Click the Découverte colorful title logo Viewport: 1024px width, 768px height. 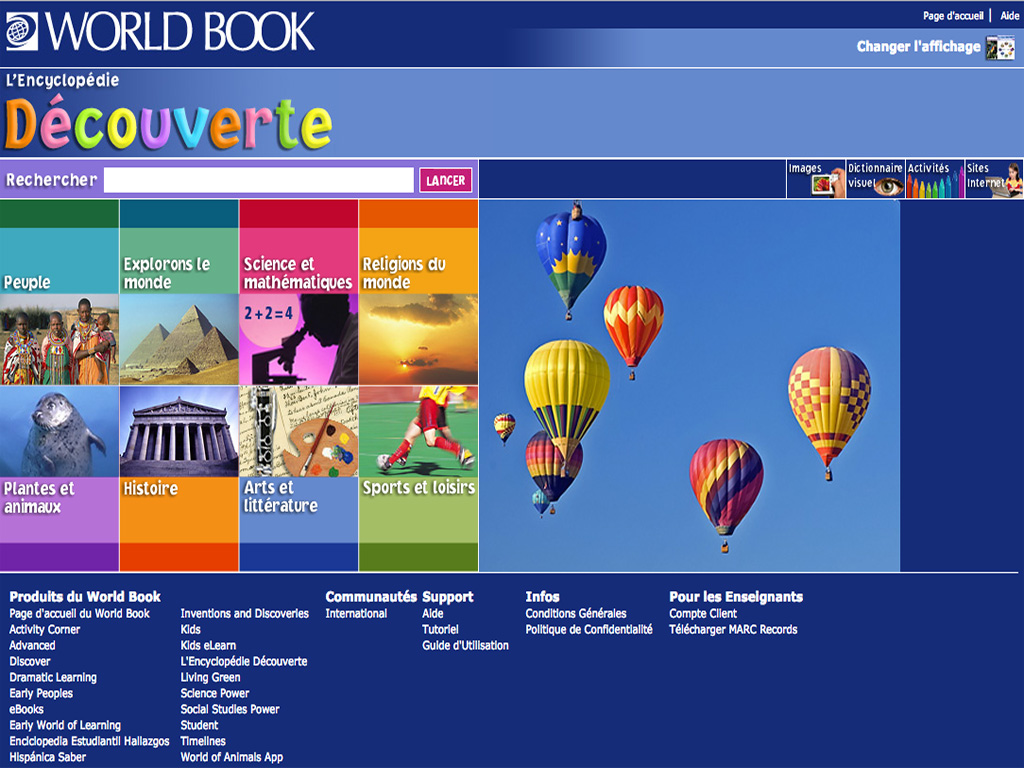coord(168,123)
